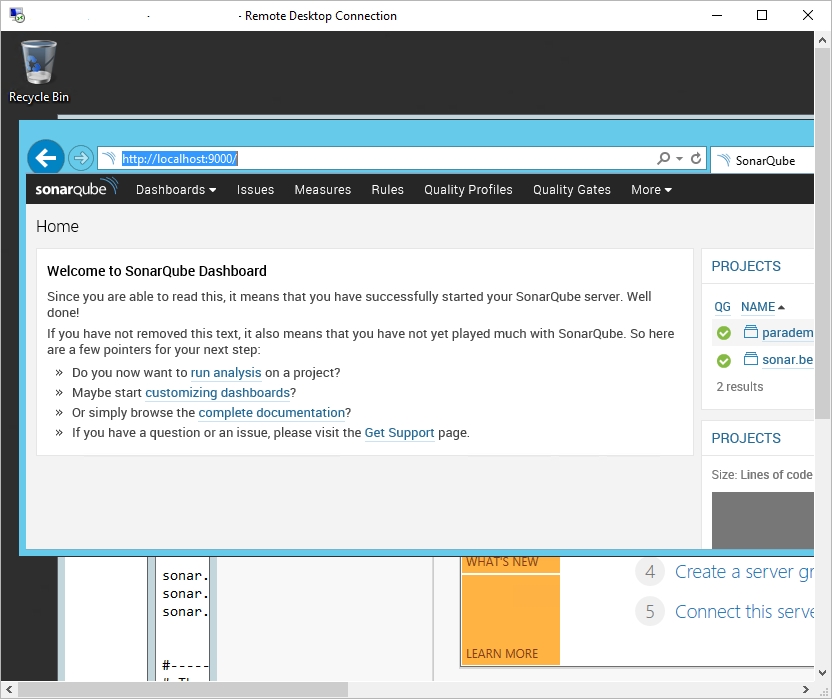Click the LEARN MORE tile in Server Manager
832x699 pixels.
pos(510,619)
